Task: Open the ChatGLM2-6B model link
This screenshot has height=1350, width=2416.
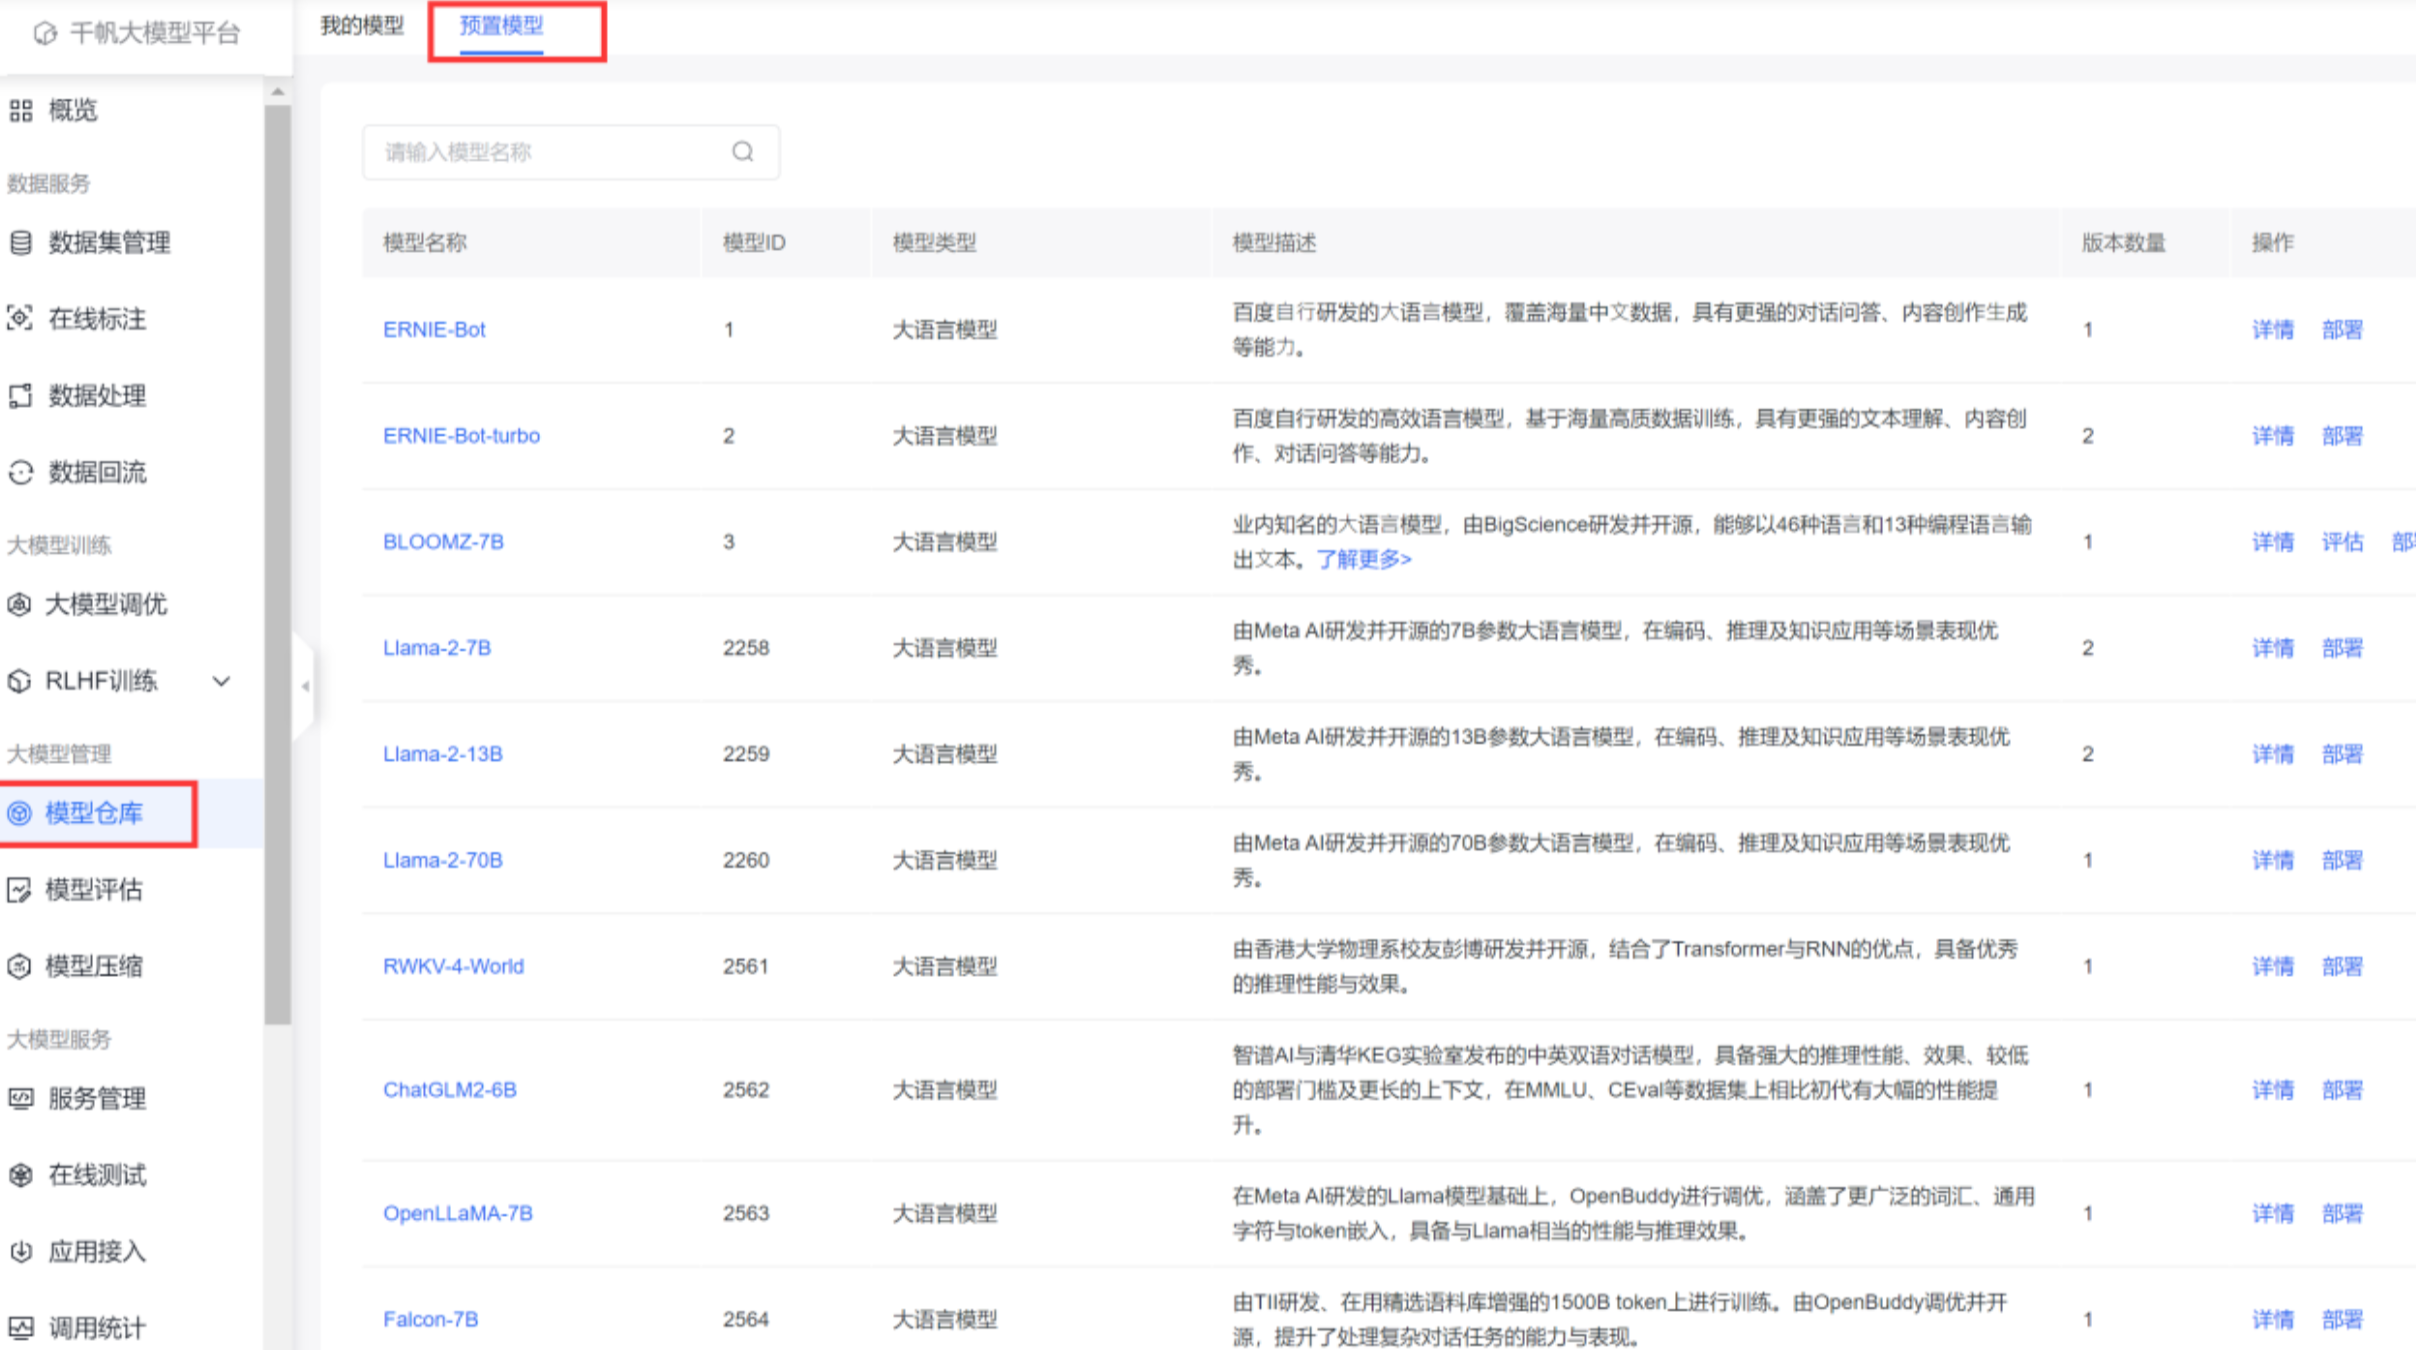Action: tap(450, 1089)
